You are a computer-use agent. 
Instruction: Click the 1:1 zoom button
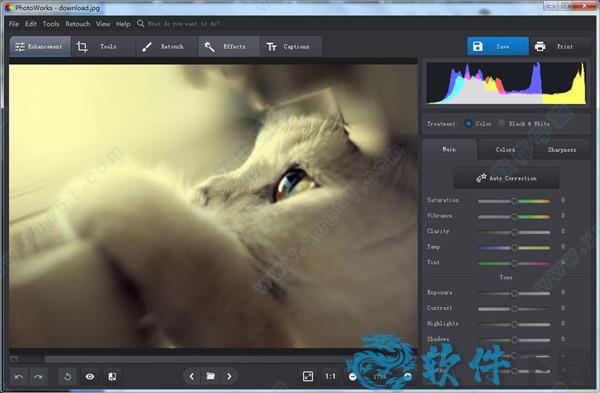[x=330, y=377]
